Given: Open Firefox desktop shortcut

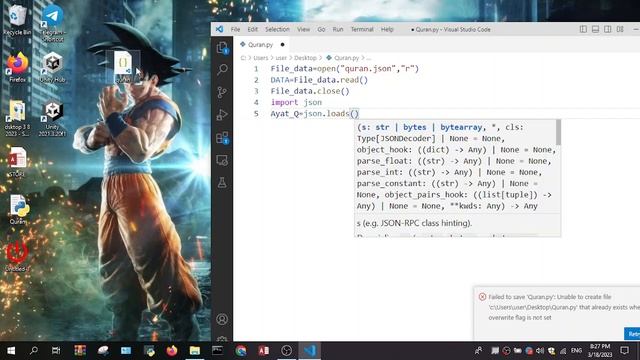Looking at the screenshot, I should coord(17,68).
